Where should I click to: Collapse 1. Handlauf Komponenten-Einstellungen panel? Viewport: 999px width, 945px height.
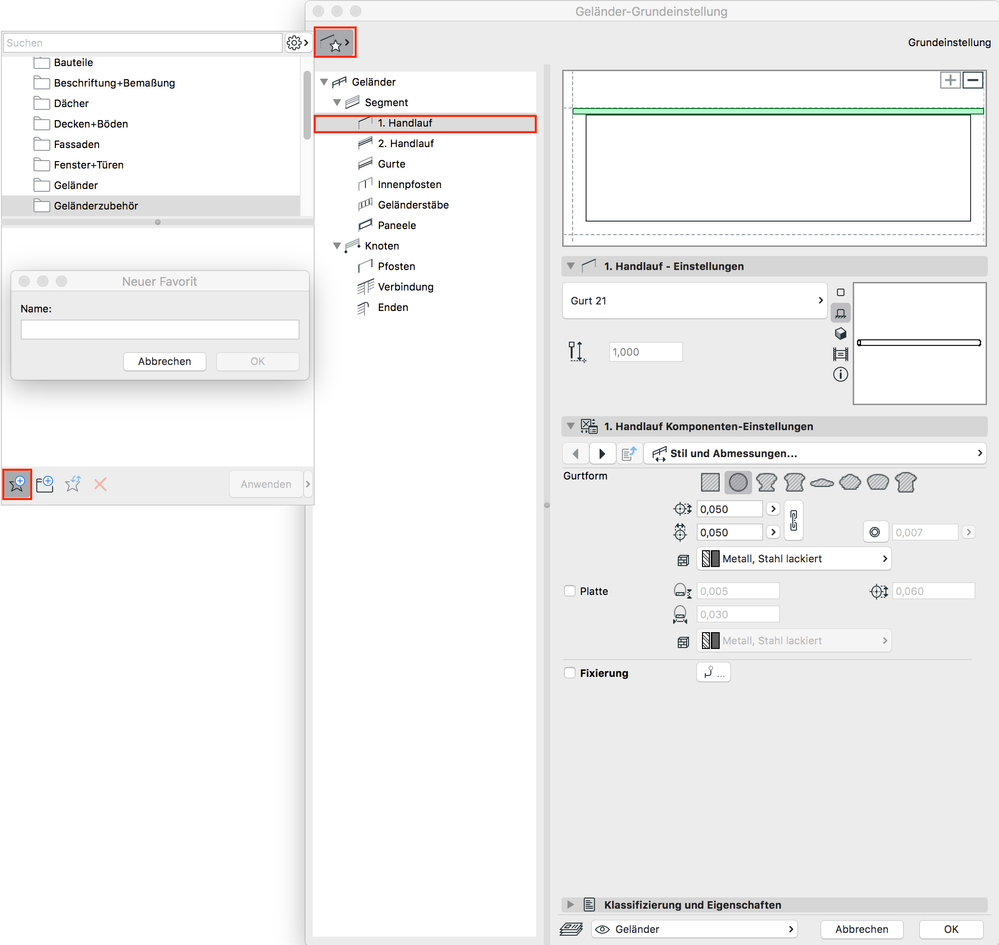[571, 426]
